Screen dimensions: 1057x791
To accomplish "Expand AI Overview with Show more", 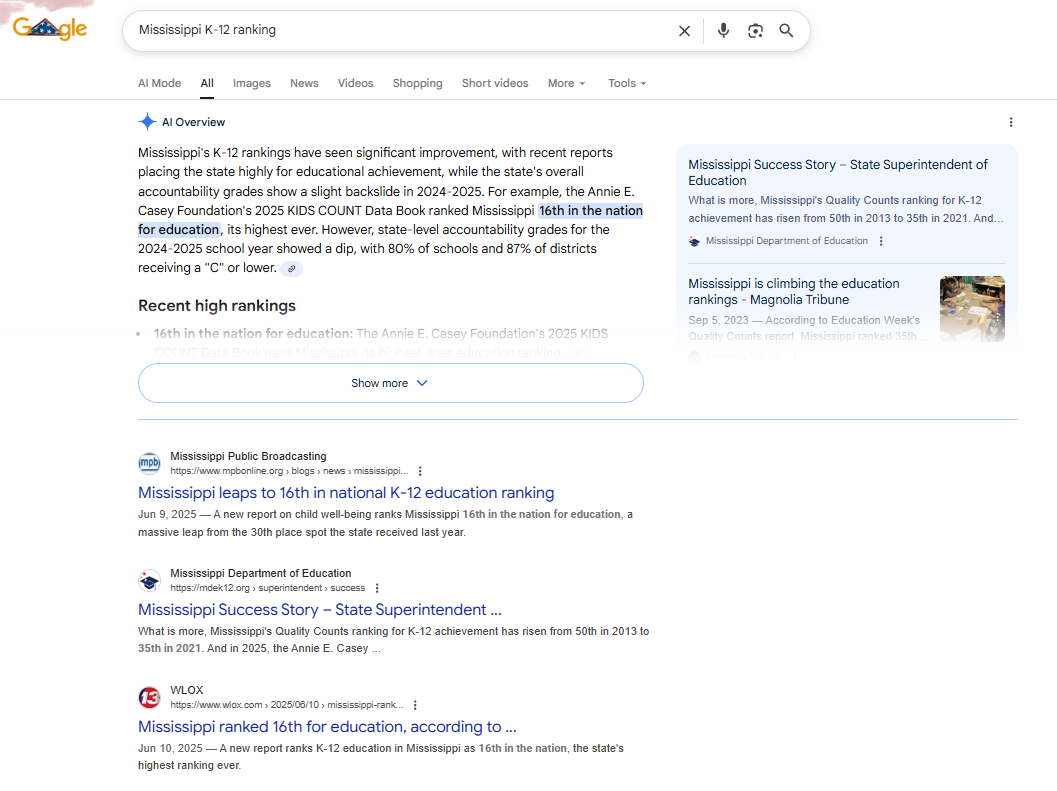I will click(x=390, y=383).
